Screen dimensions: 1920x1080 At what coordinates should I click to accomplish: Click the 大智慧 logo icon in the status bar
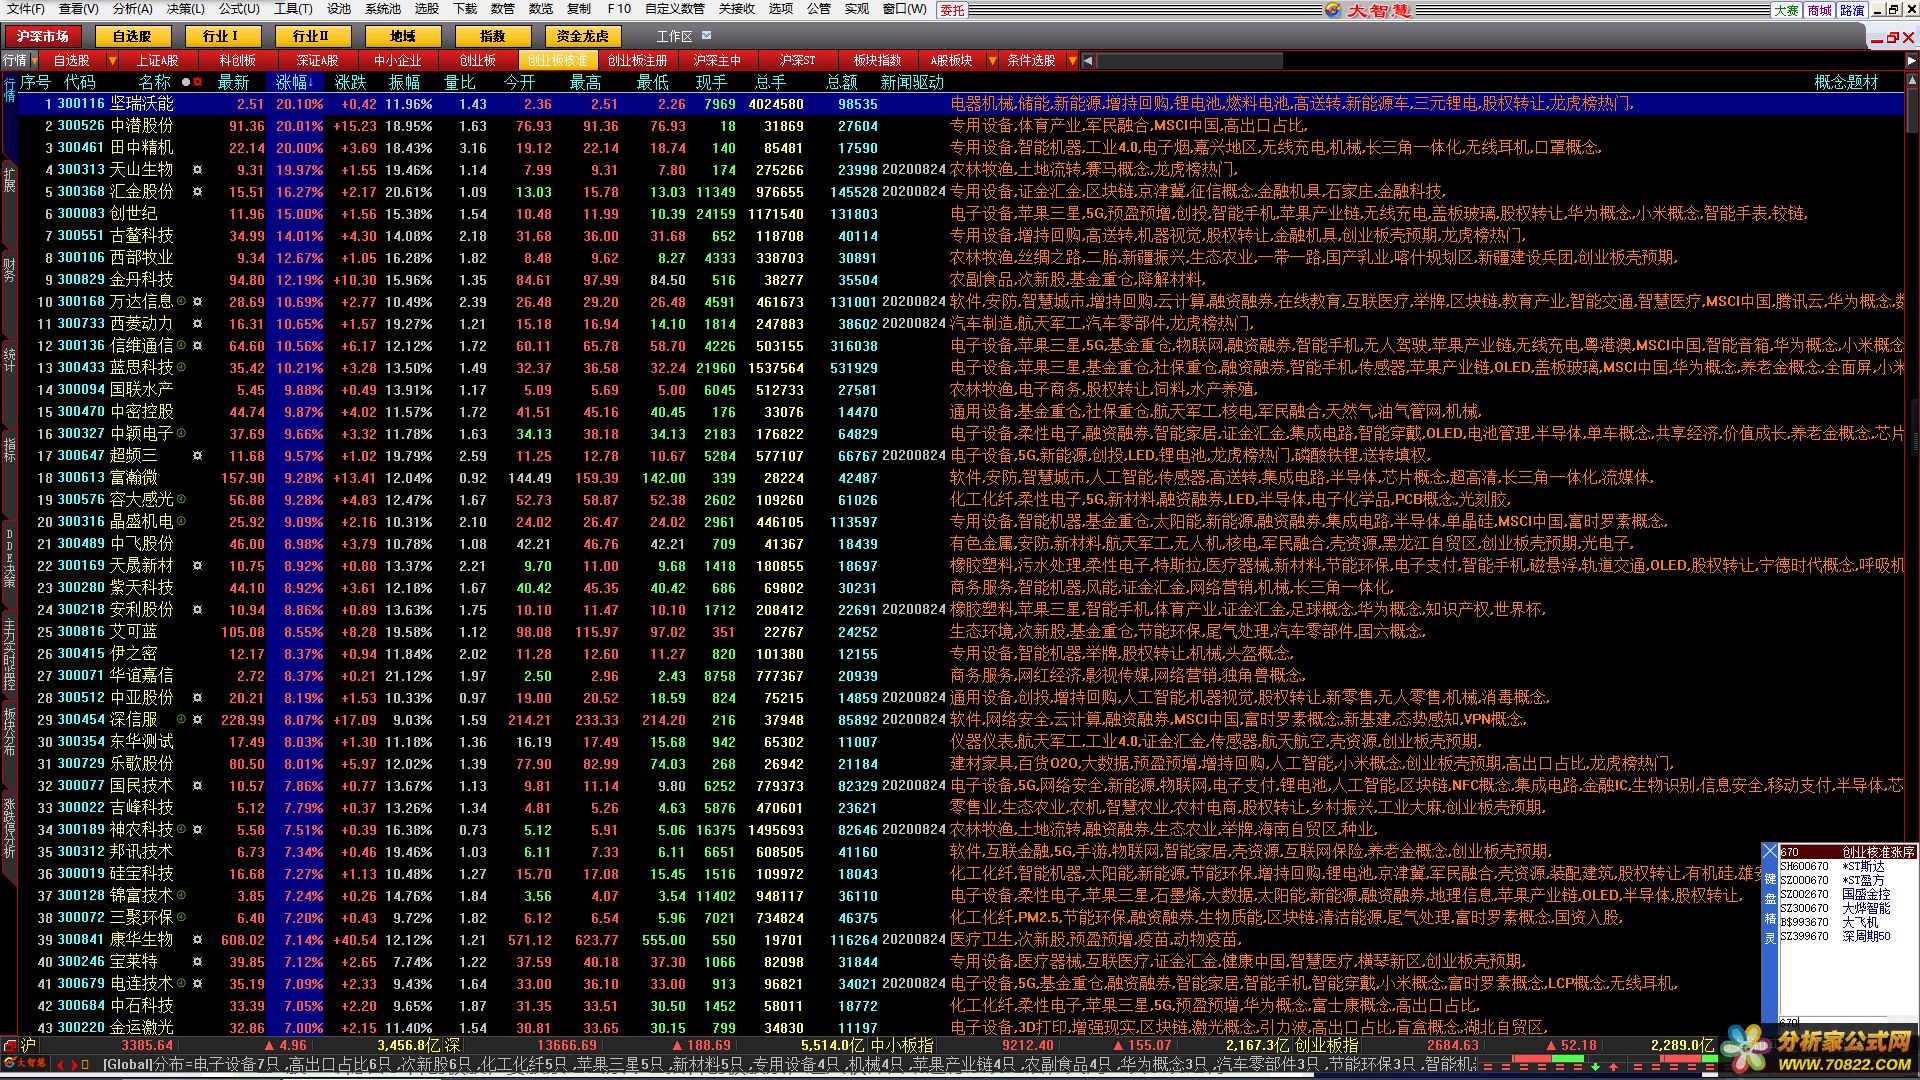[24, 1063]
